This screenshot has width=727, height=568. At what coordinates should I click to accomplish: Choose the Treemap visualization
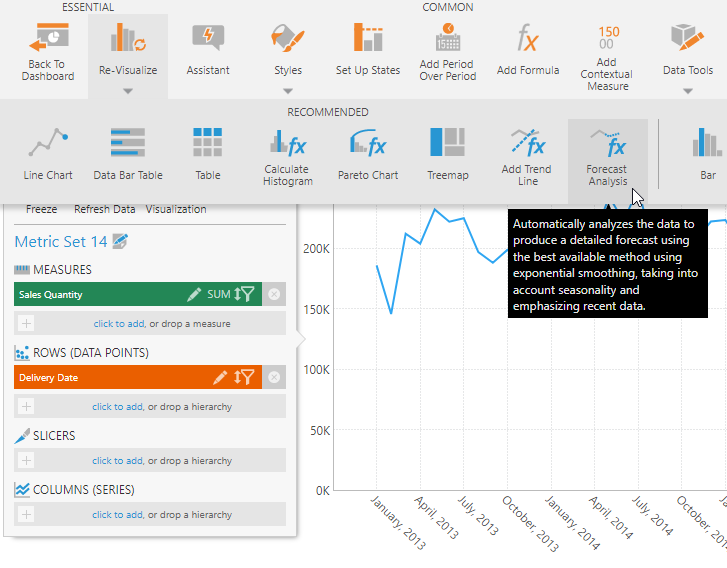click(x=448, y=144)
